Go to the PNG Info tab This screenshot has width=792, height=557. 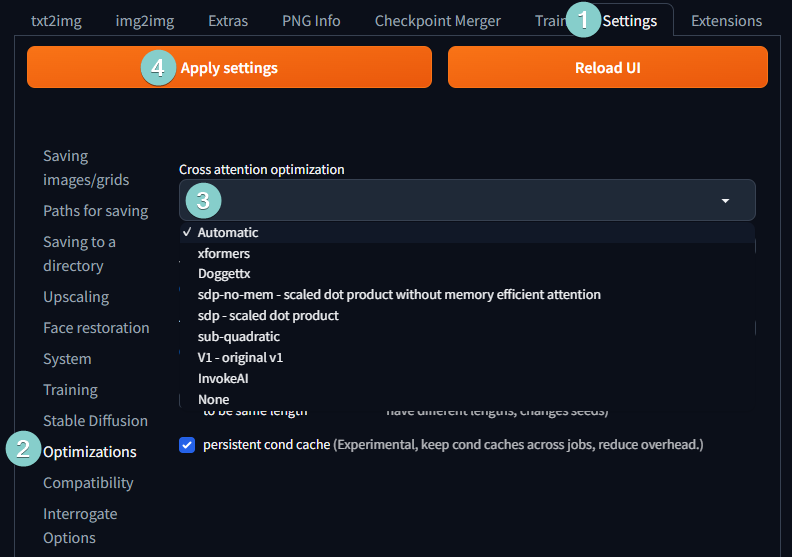tap(311, 20)
